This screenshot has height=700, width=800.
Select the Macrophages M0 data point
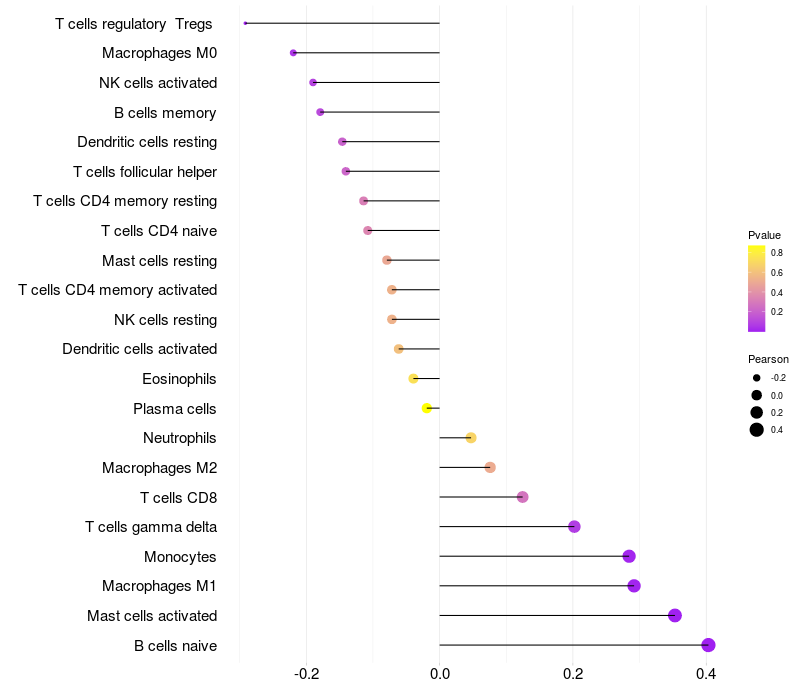[x=293, y=53]
